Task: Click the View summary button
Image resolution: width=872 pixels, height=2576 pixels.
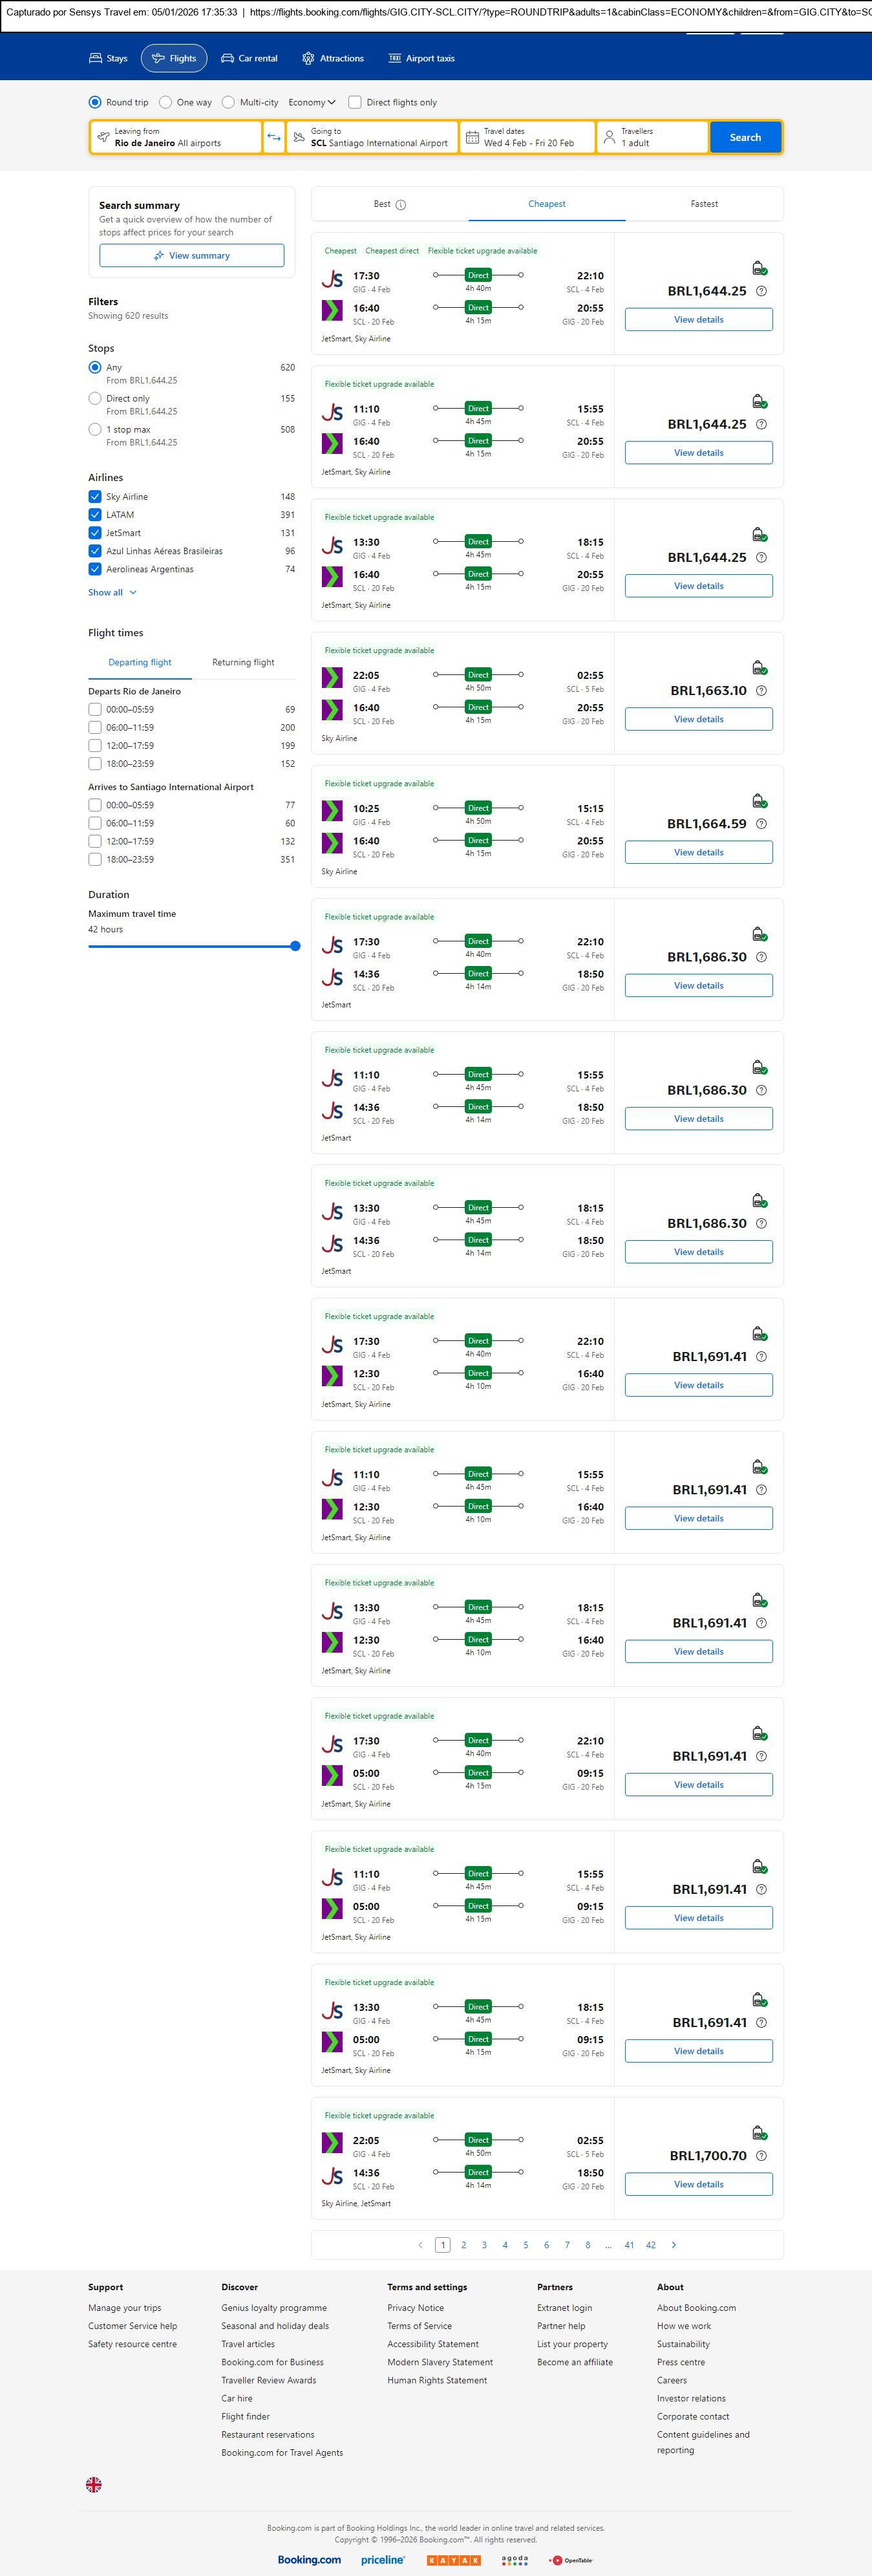Action: pyautogui.click(x=191, y=256)
